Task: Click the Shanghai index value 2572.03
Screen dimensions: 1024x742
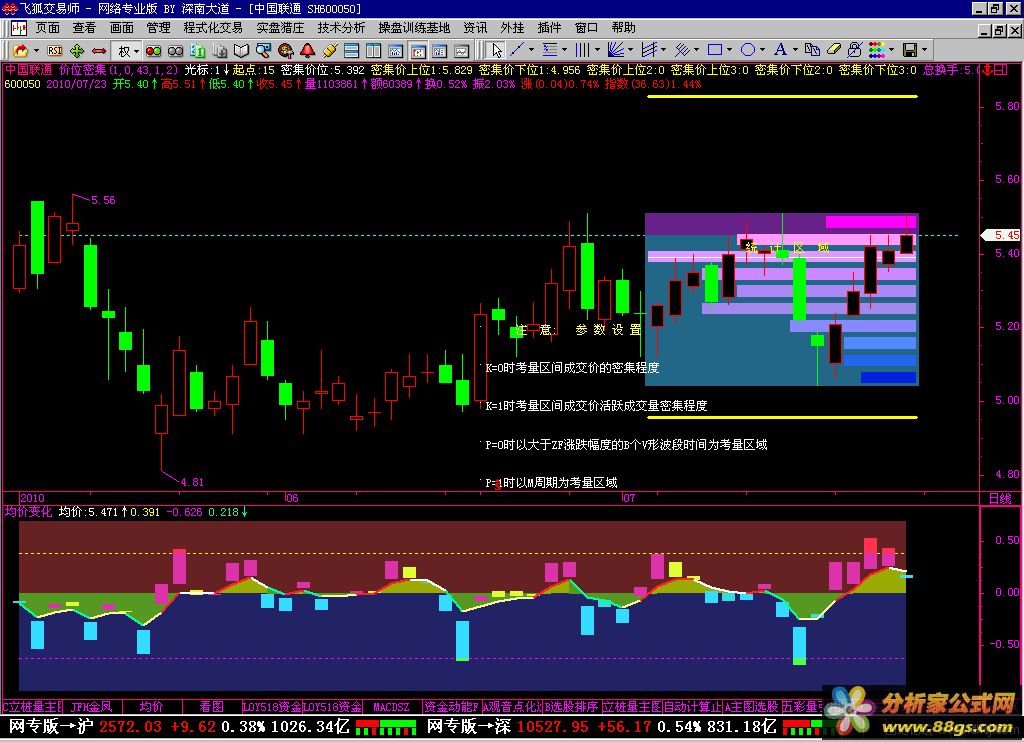Action: (131, 726)
